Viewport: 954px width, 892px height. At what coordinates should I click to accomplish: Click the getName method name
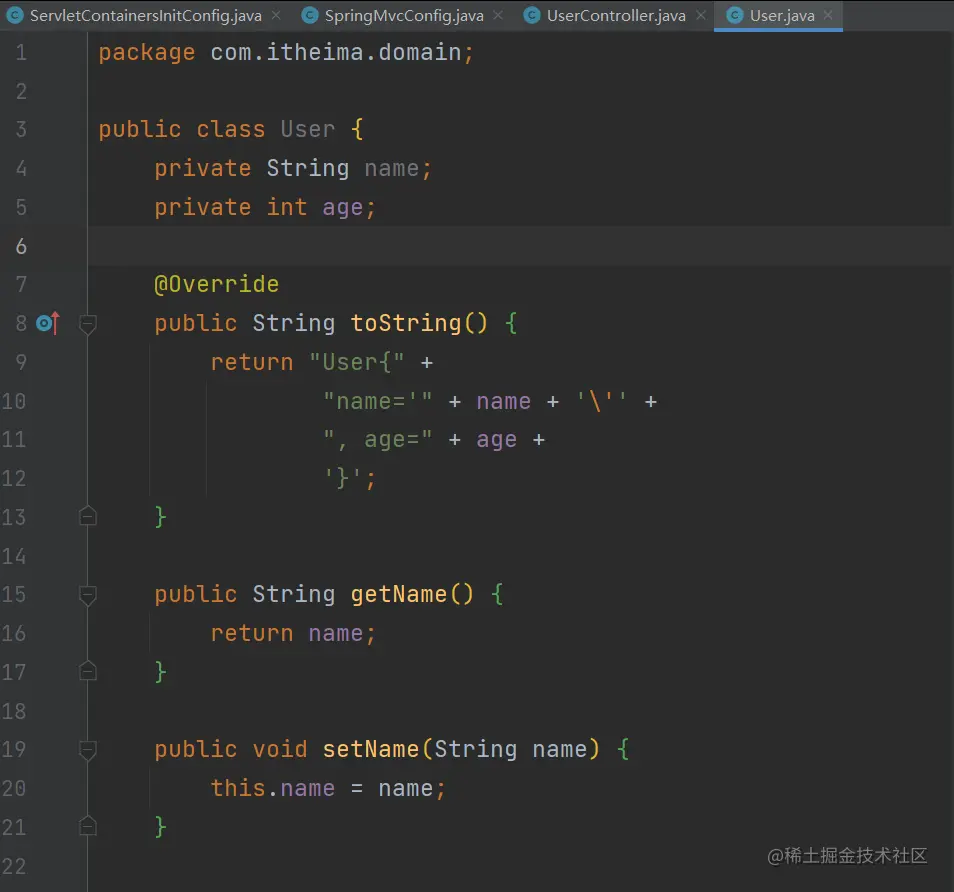click(399, 594)
